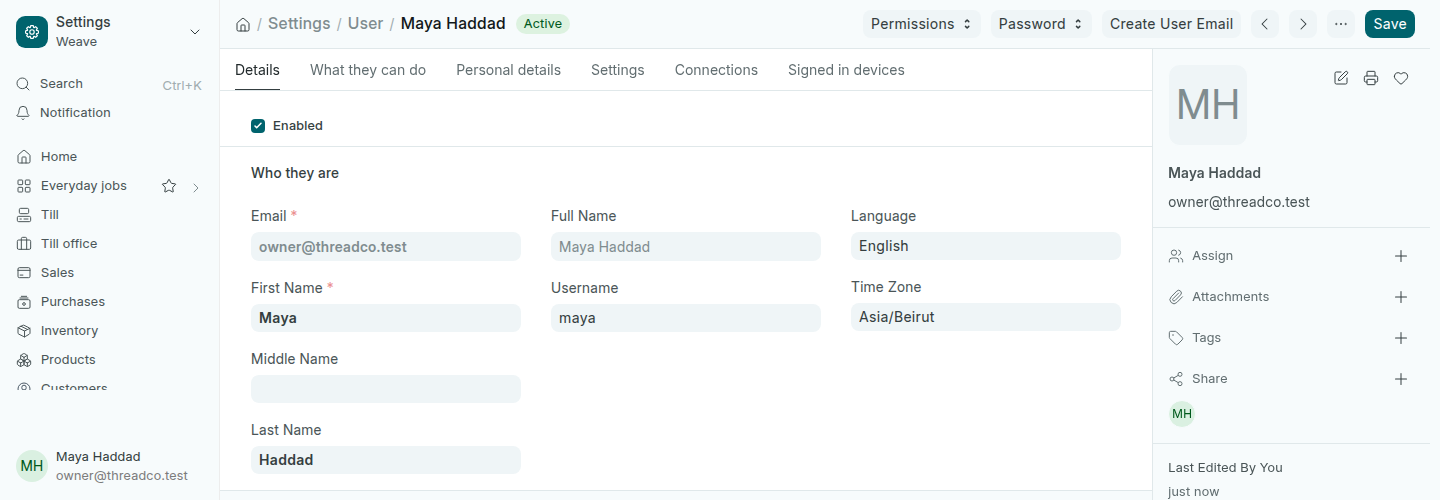Click the Tags label in the side panel
This screenshot has height=500, width=1440.
[x=1206, y=338]
